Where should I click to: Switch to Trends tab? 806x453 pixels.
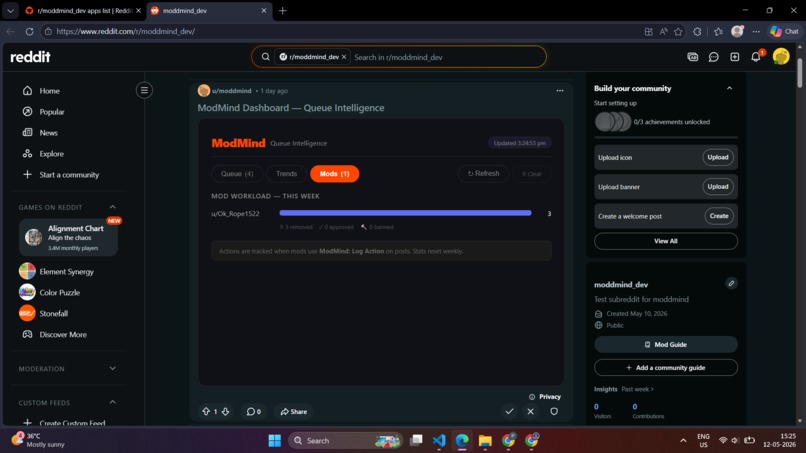pos(286,174)
